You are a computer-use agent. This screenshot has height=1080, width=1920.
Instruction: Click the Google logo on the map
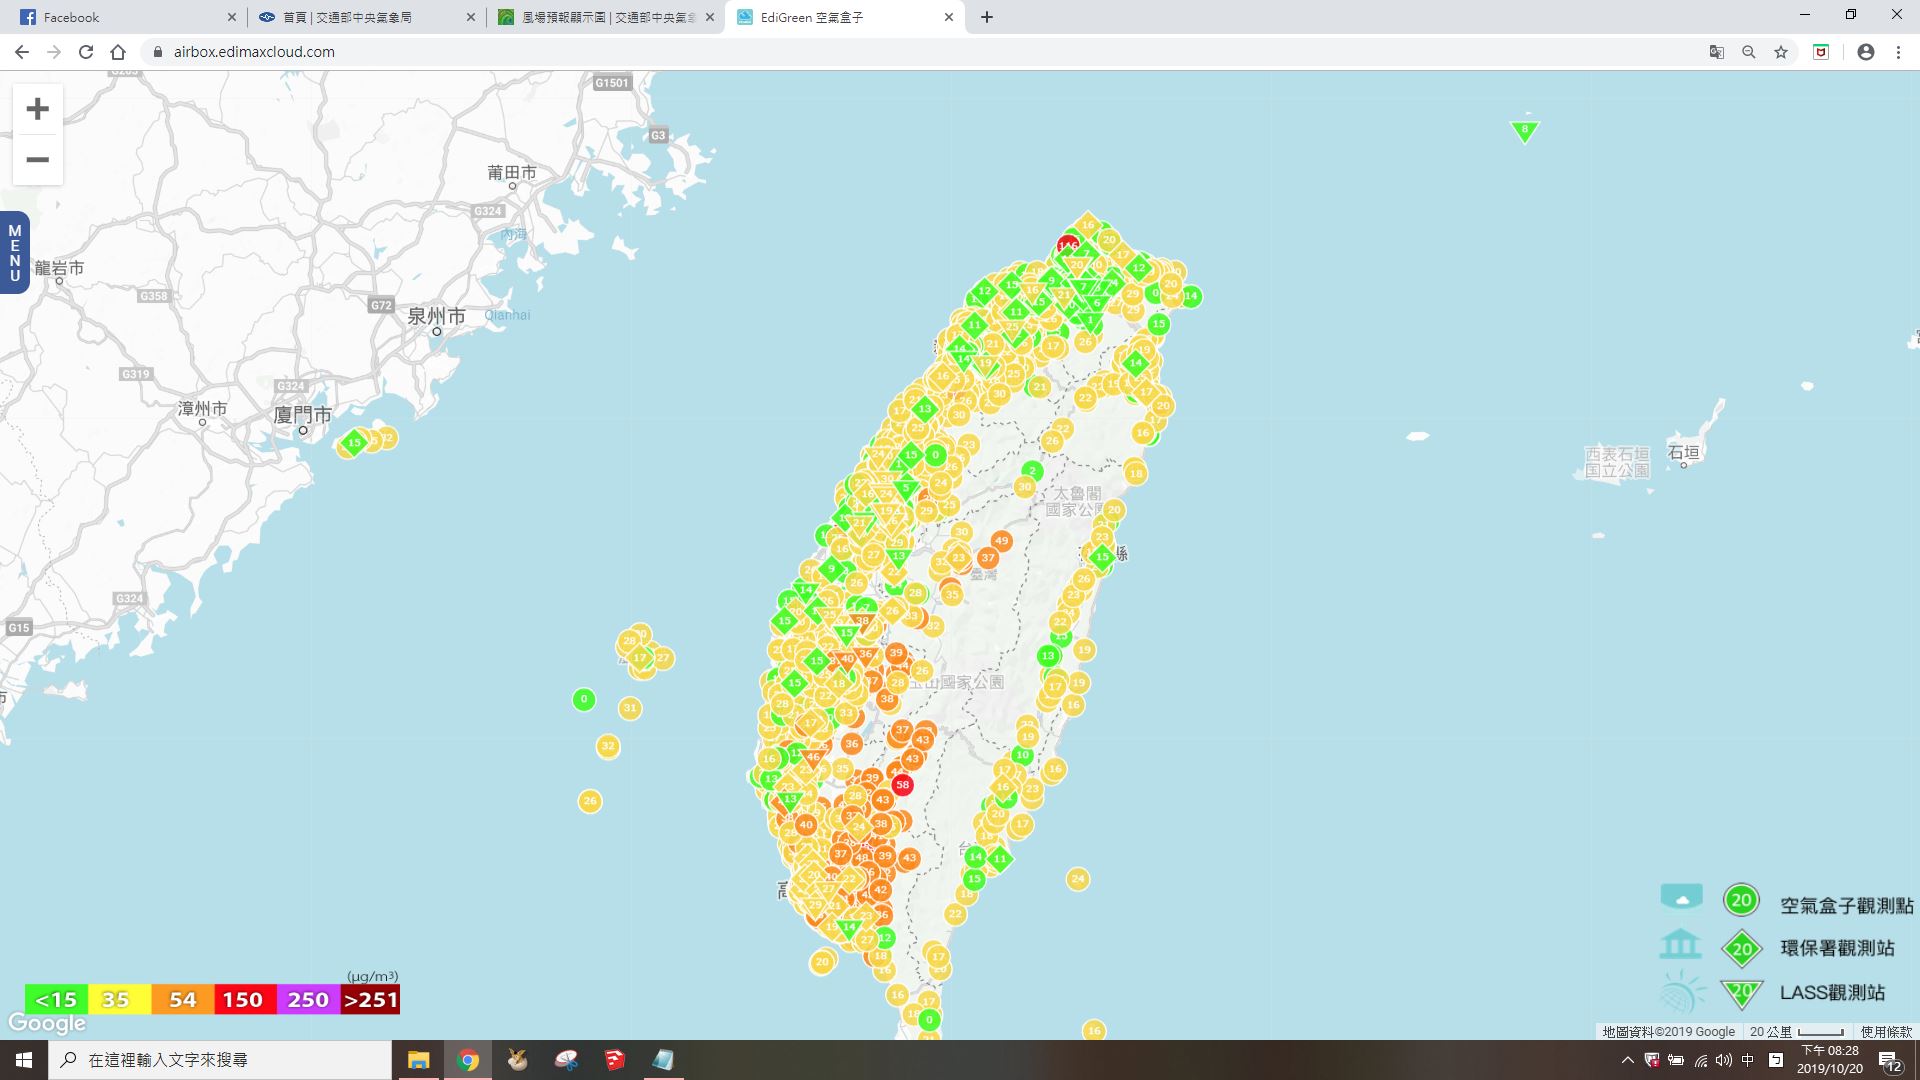(47, 1024)
